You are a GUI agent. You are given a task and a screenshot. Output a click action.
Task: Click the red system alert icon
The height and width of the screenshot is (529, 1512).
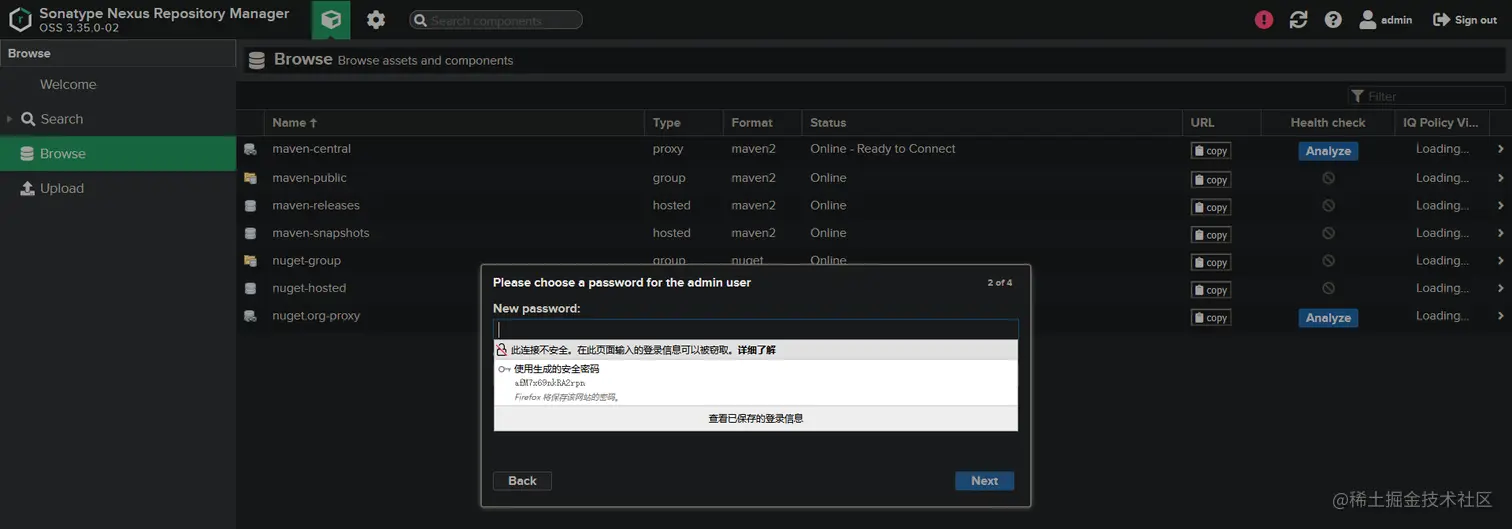1264,20
